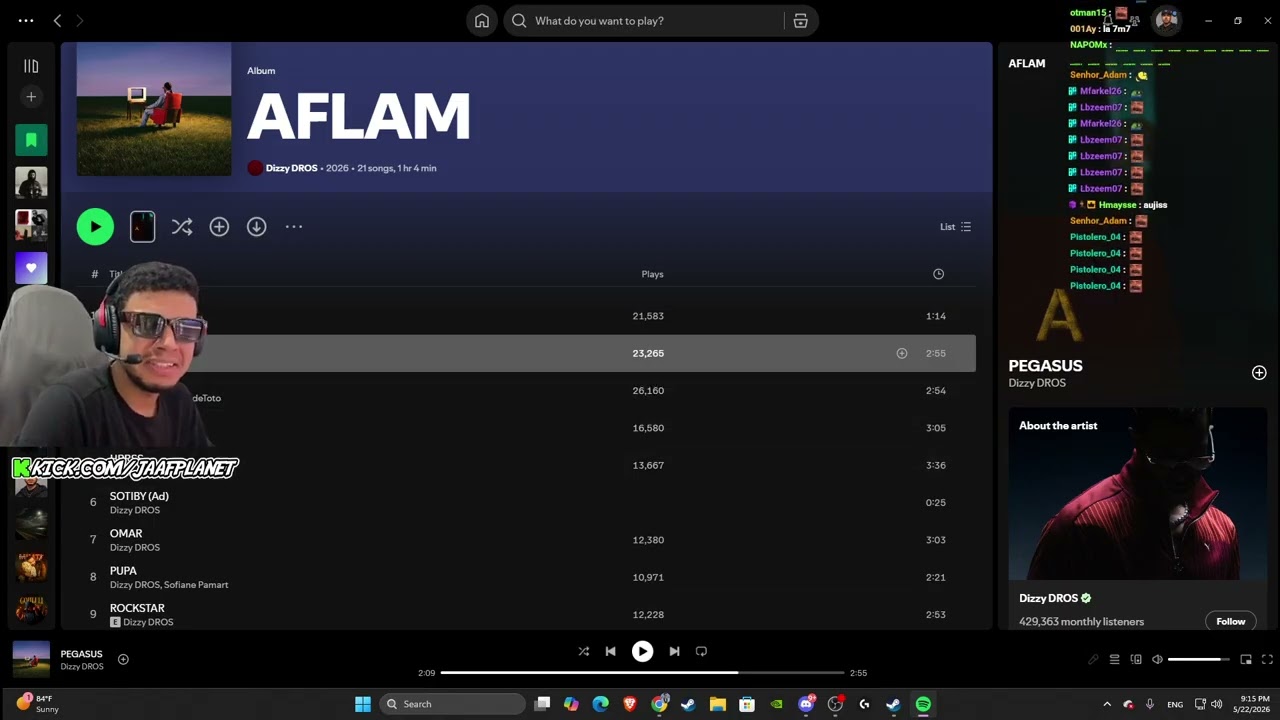The height and width of the screenshot is (720, 1280).
Task: Save the AFLAM album to your library
Action: coord(219,227)
